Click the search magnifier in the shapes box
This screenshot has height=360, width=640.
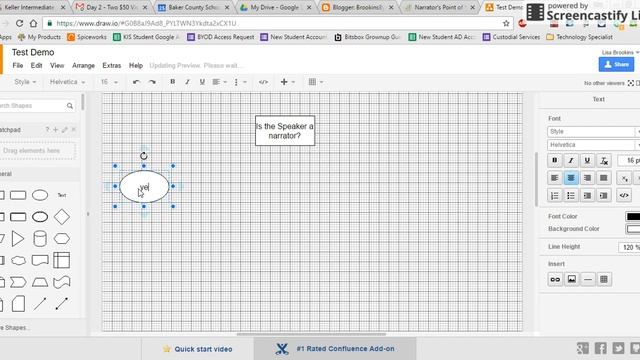click(70, 106)
